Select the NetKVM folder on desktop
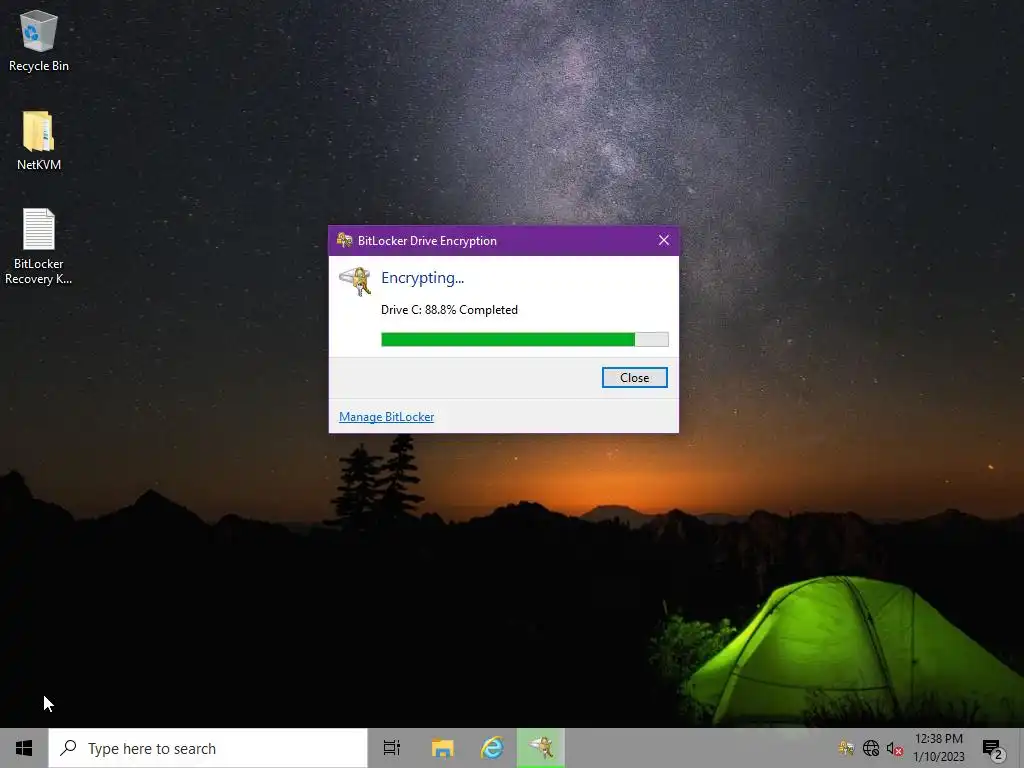This screenshot has height=768, width=1024. (x=39, y=141)
